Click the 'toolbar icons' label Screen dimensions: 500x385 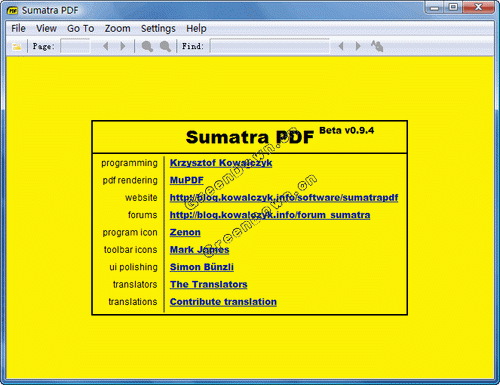(130, 250)
